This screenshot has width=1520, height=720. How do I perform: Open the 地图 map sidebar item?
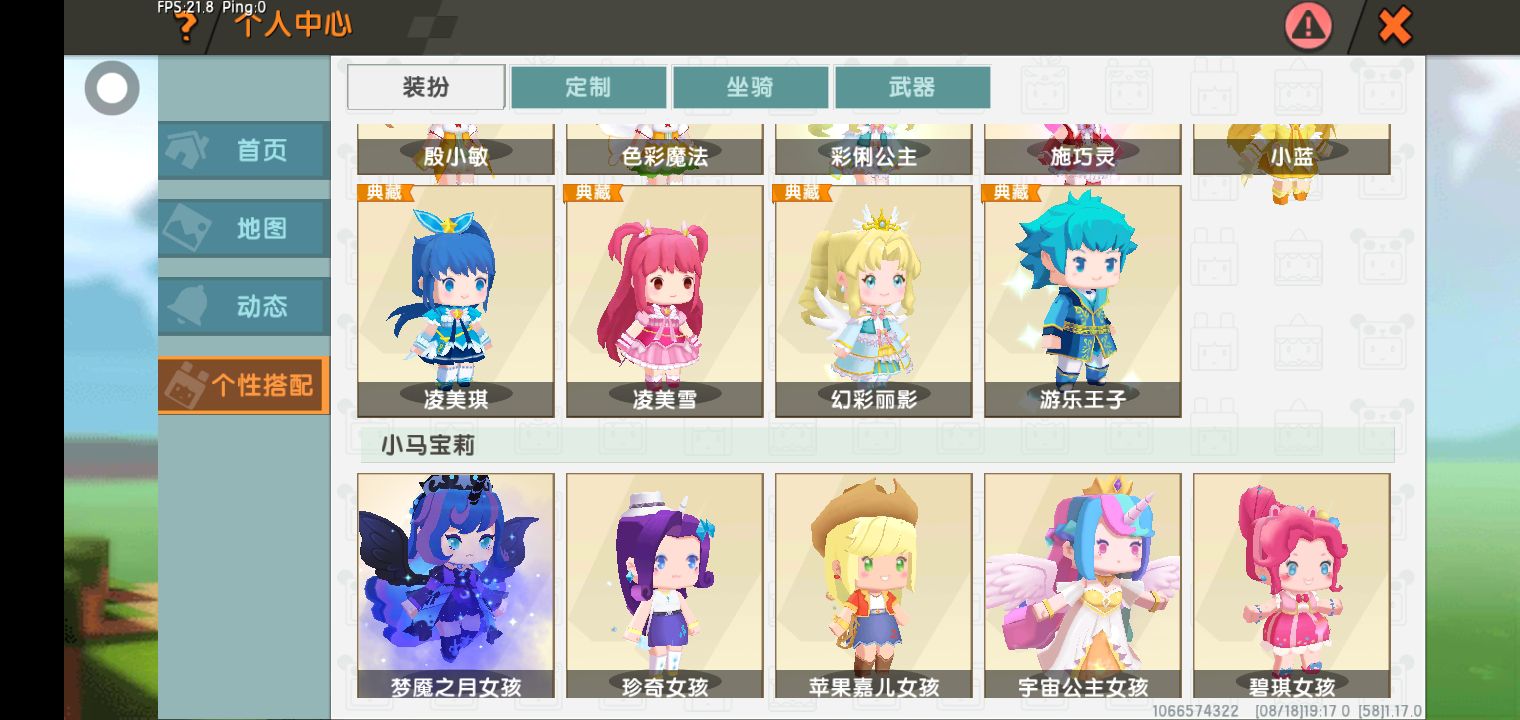[244, 229]
